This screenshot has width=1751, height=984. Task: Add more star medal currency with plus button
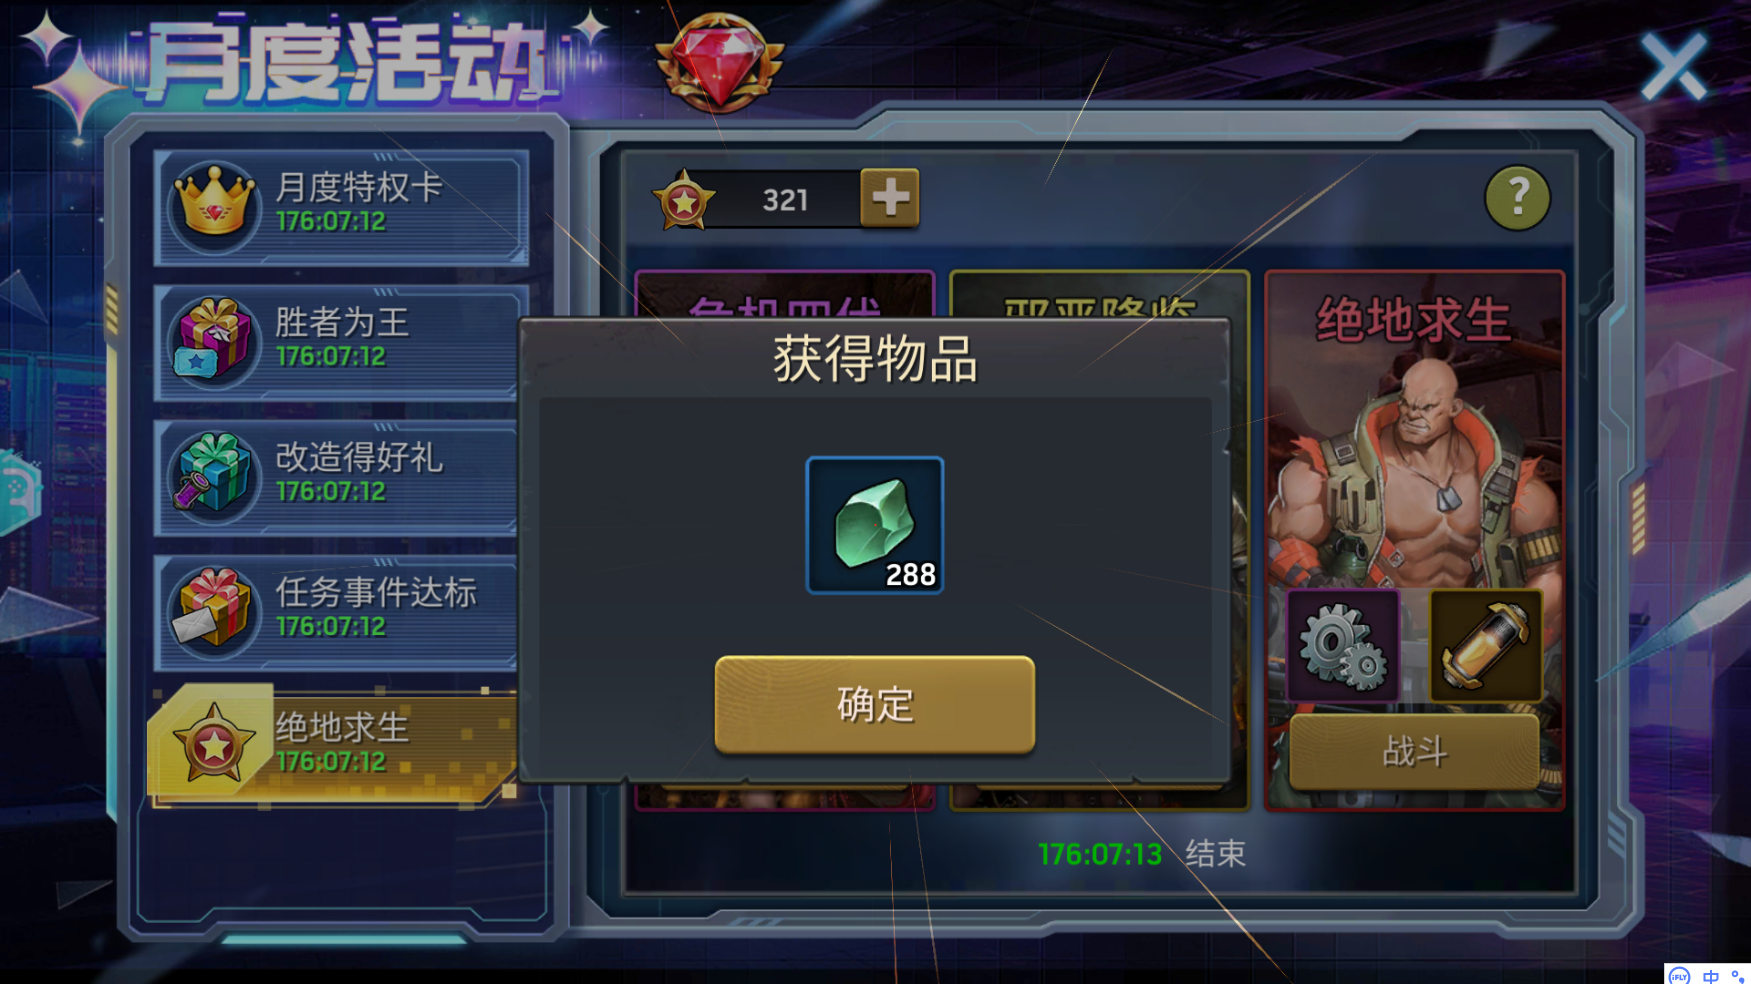[889, 198]
